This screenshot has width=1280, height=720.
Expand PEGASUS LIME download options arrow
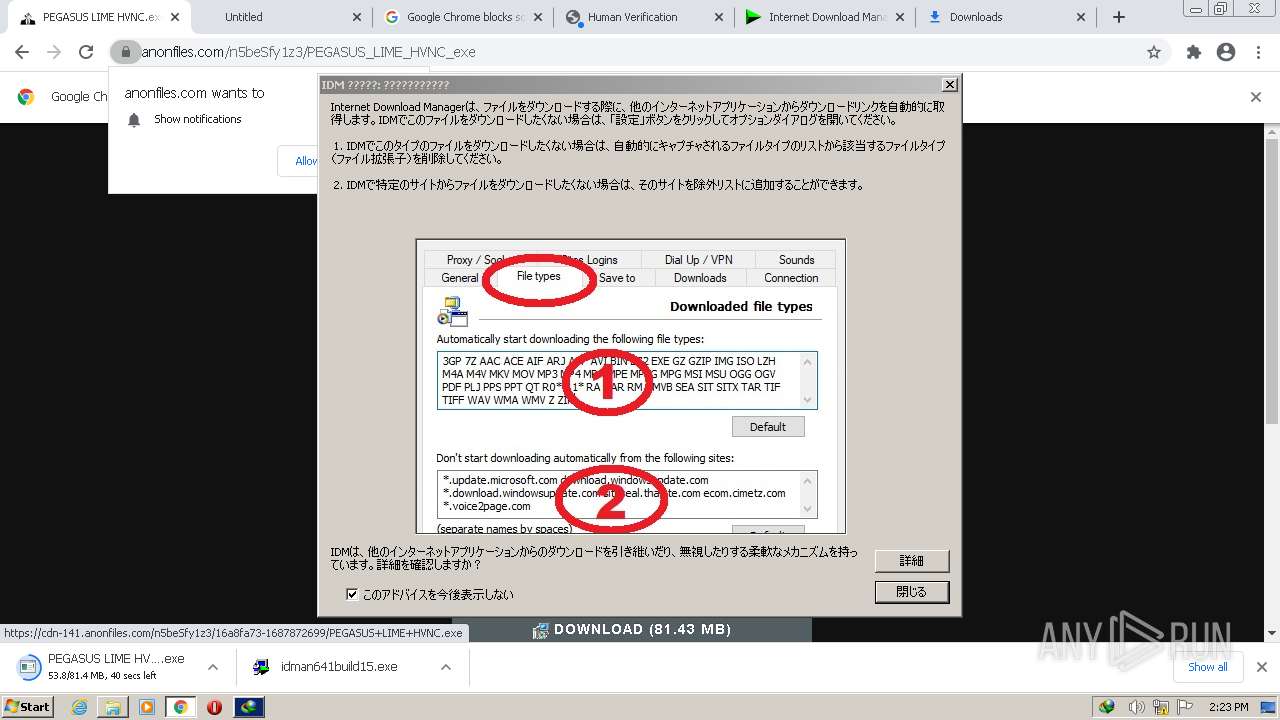[213, 667]
